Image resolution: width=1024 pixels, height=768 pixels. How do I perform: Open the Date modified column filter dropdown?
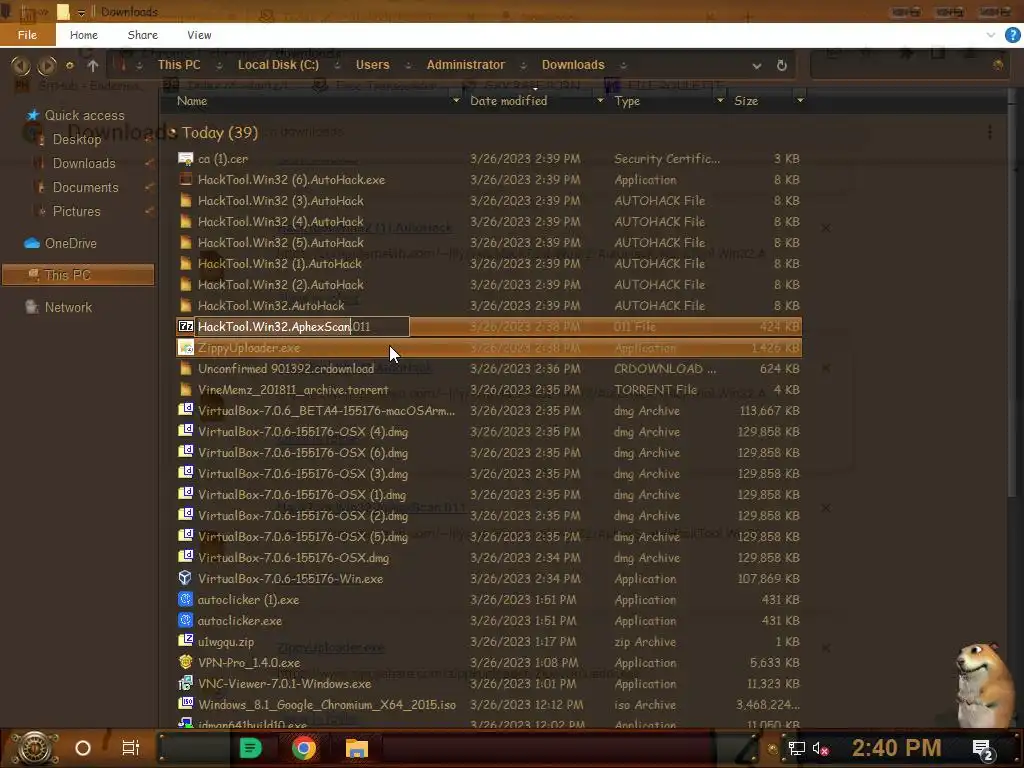click(600, 100)
